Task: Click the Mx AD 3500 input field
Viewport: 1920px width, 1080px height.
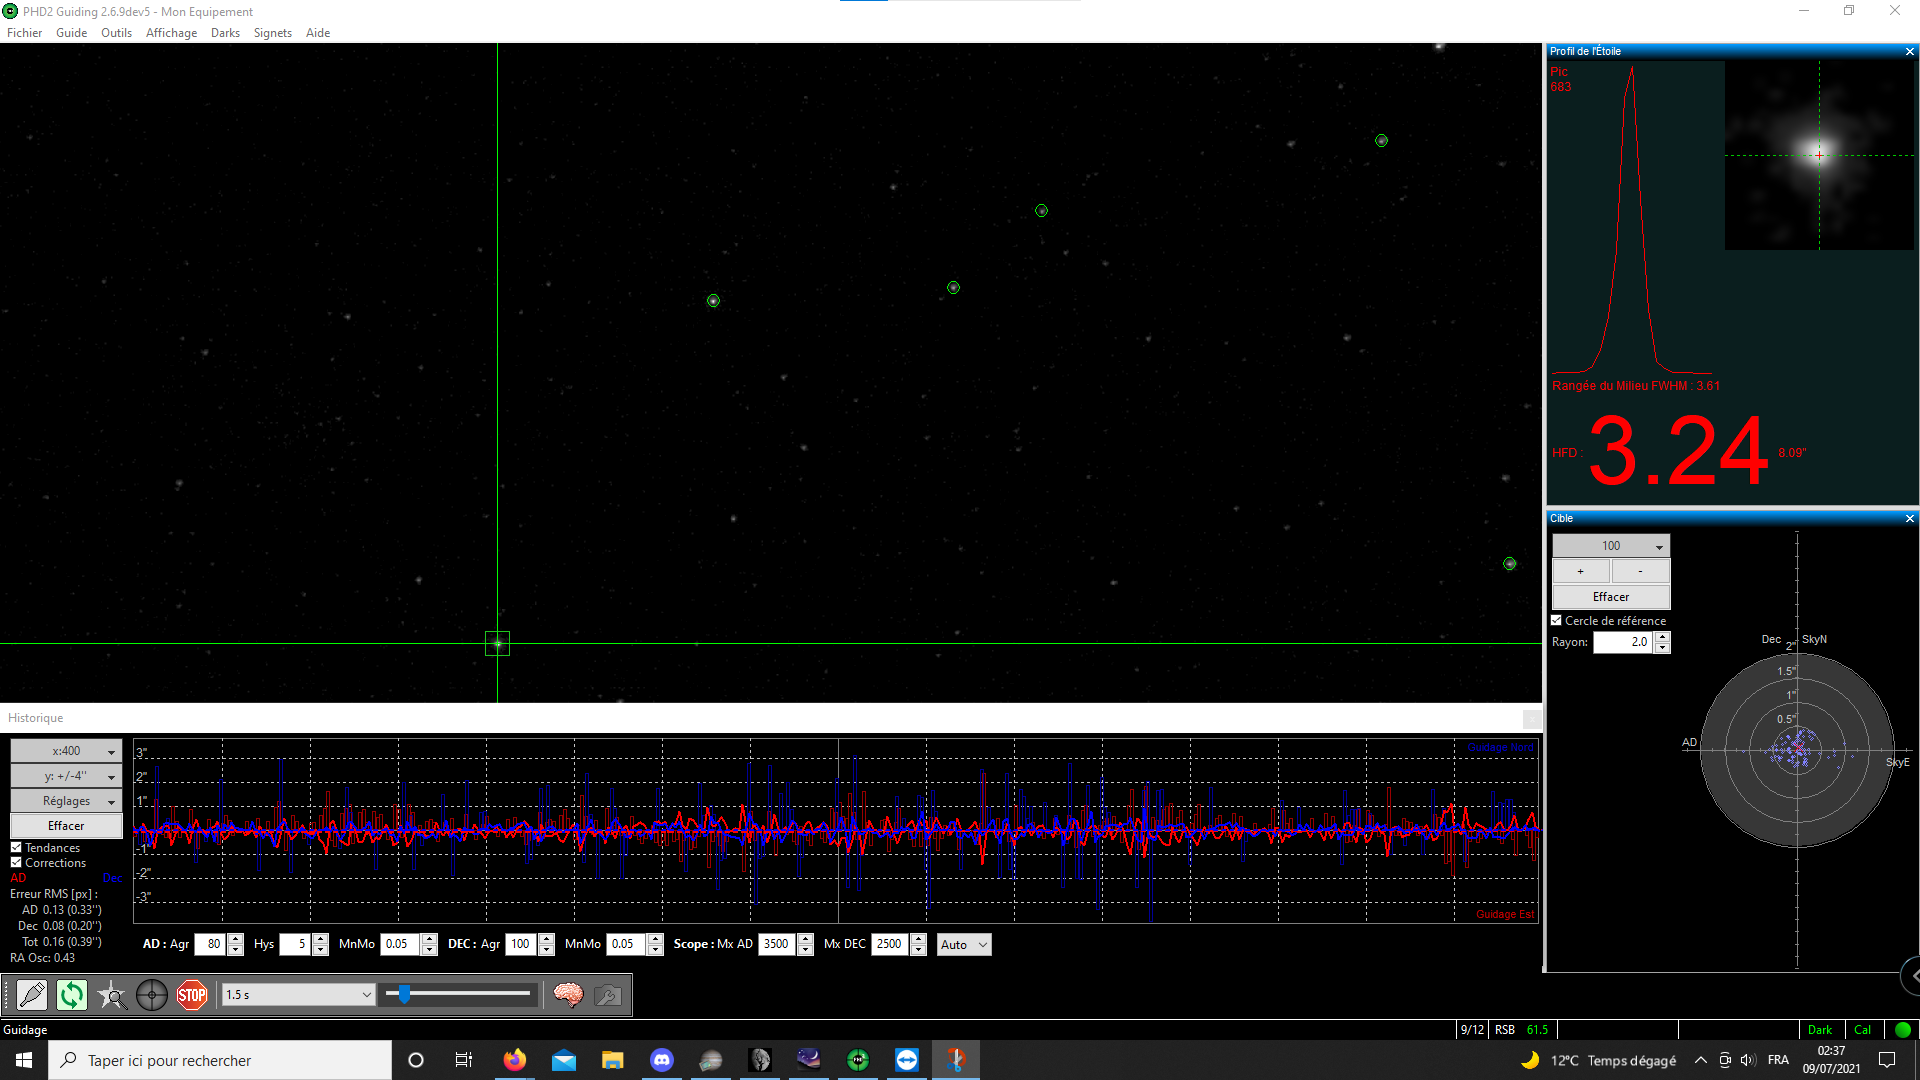Action: tap(777, 945)
